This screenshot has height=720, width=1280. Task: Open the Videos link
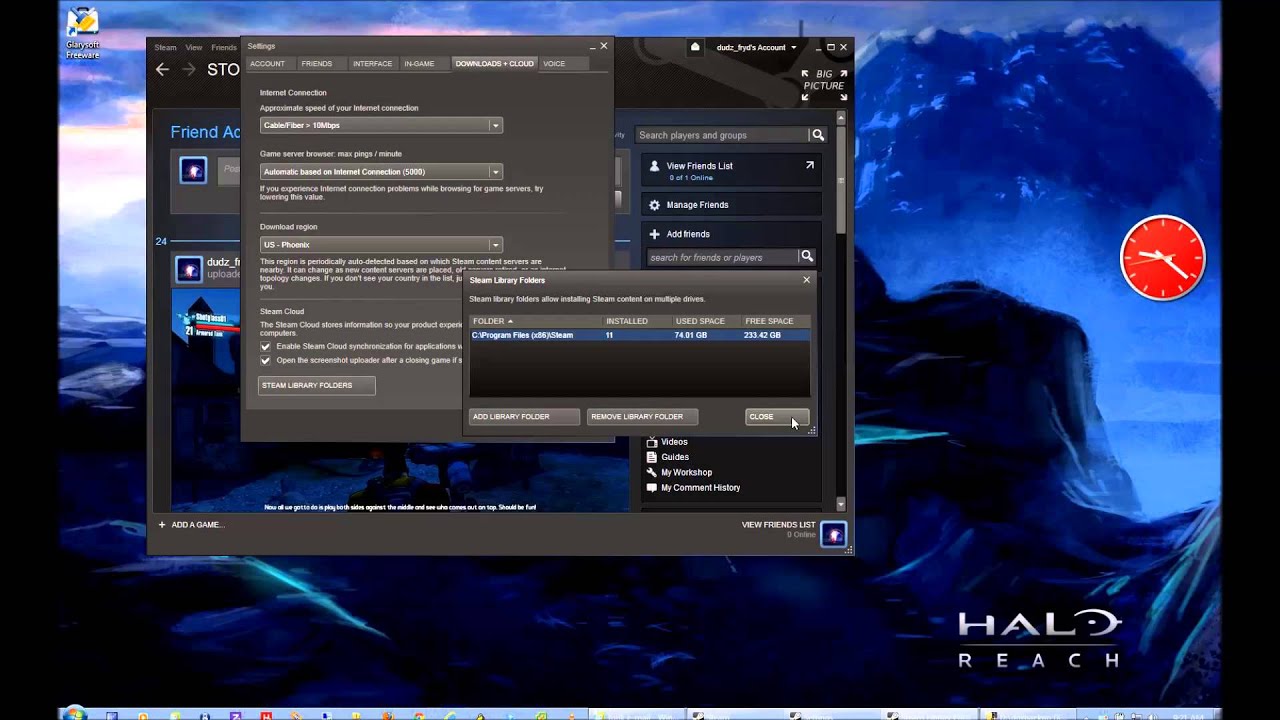click(x=674, y=442)
